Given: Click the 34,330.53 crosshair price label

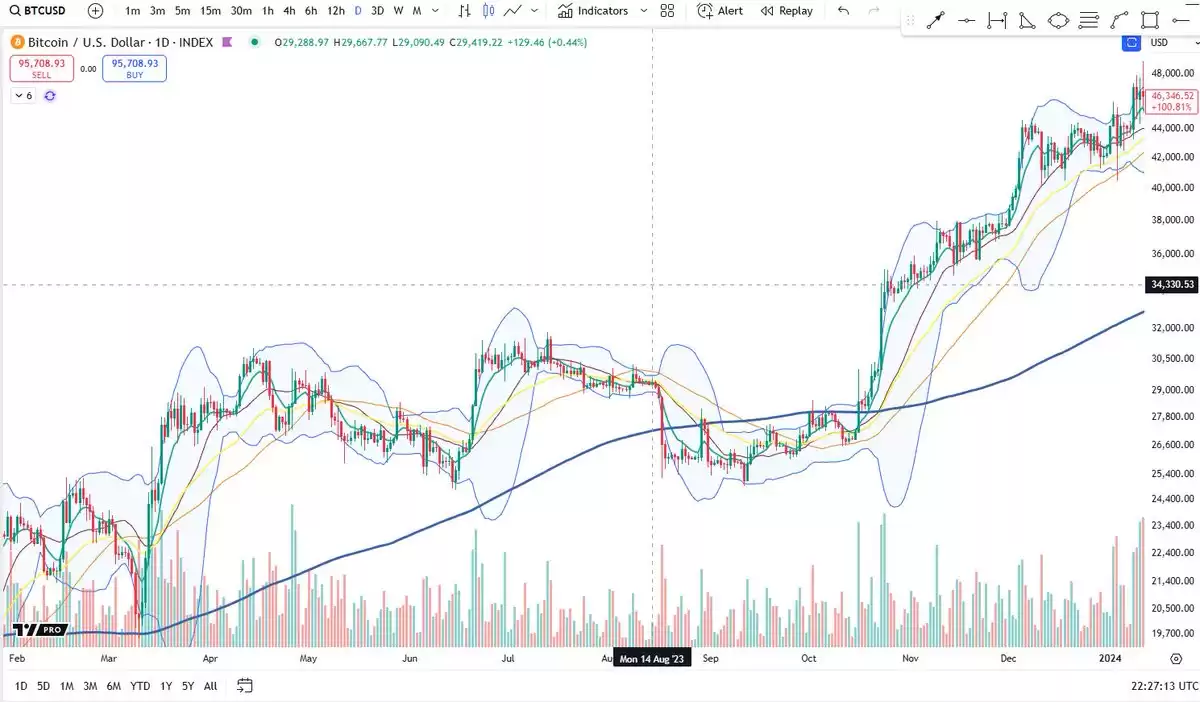Looking at the screenshot, I should (1173, 285).
